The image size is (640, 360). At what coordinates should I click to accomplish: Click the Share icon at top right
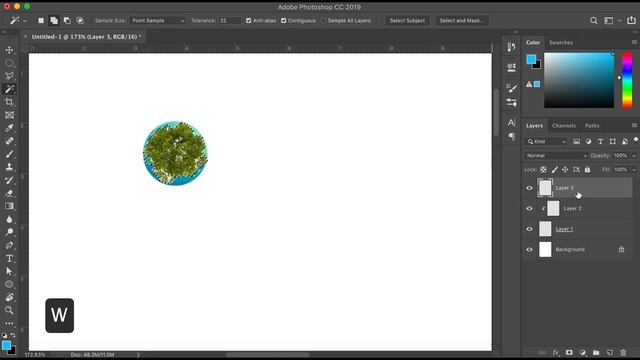tap(631, 20)
